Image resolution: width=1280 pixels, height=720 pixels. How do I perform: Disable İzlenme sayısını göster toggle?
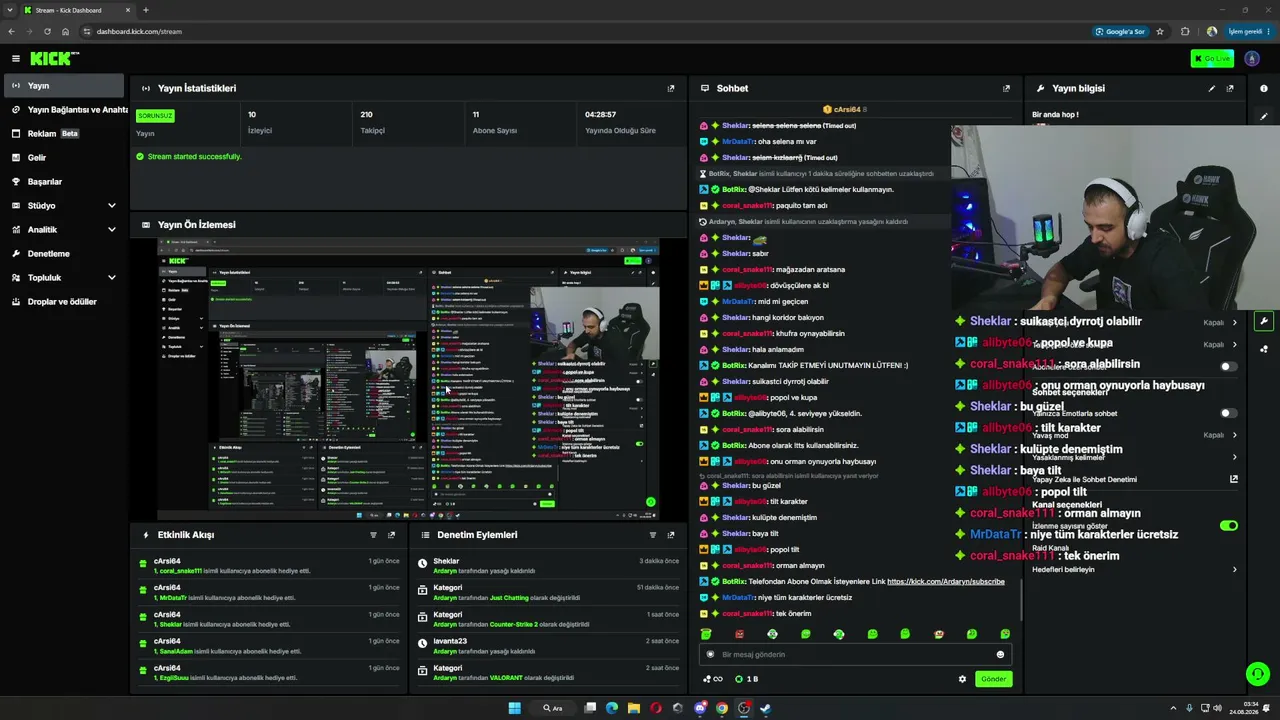coord(1229,525)
